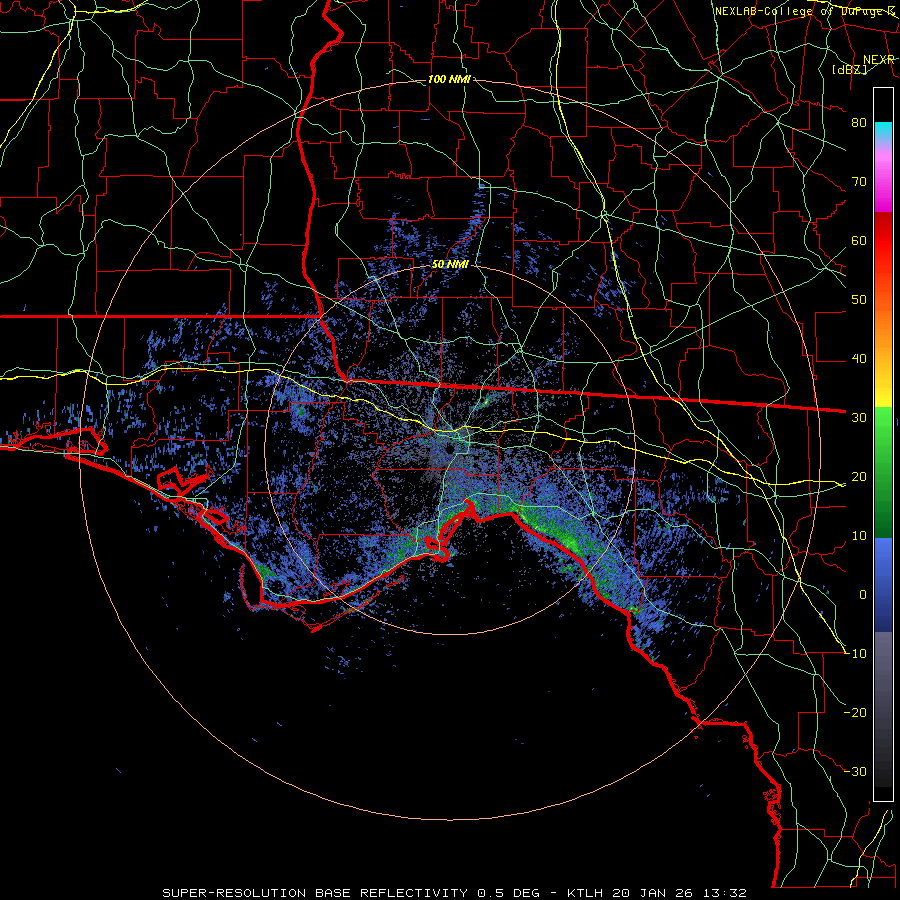Image resolution: width=900 pixels, height=900 pixels.
Task: Click the 20 value on the dBZ scale
Action: point(859,477)
